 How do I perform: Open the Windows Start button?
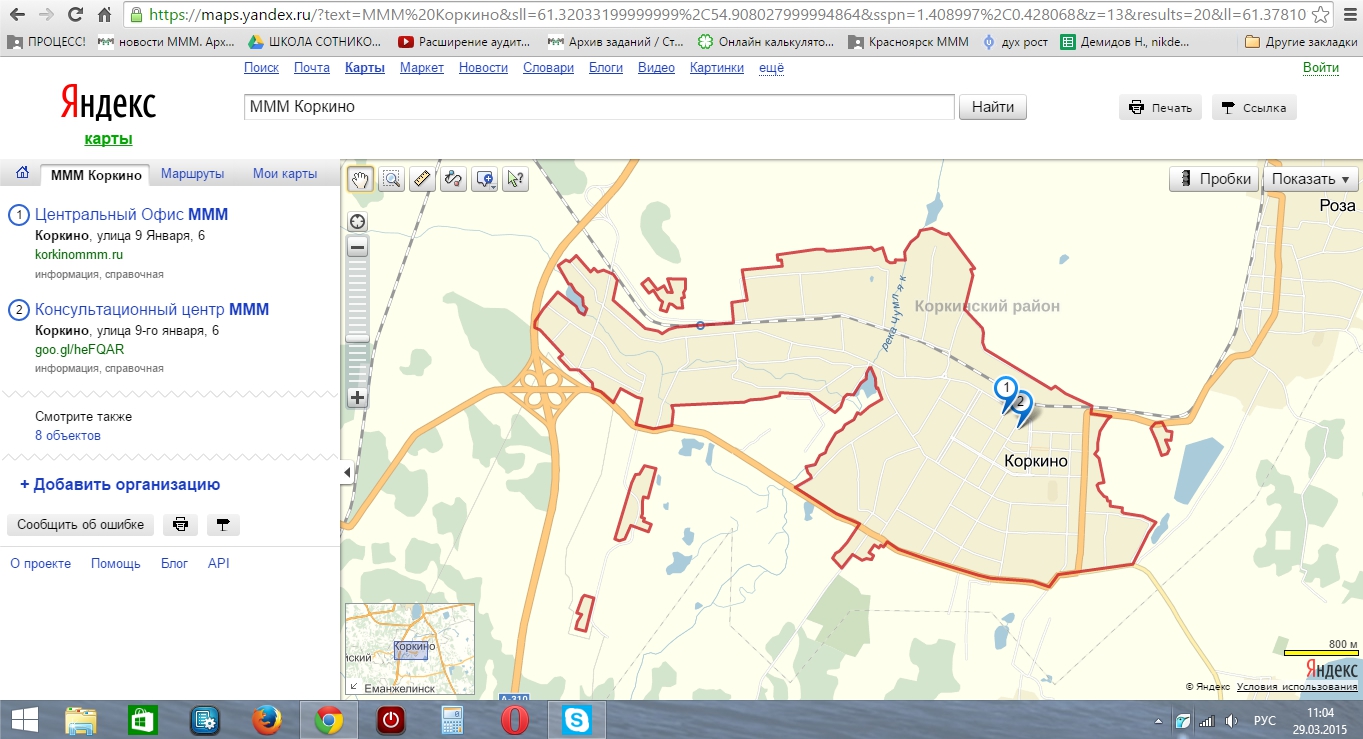[x=24, y=720]
